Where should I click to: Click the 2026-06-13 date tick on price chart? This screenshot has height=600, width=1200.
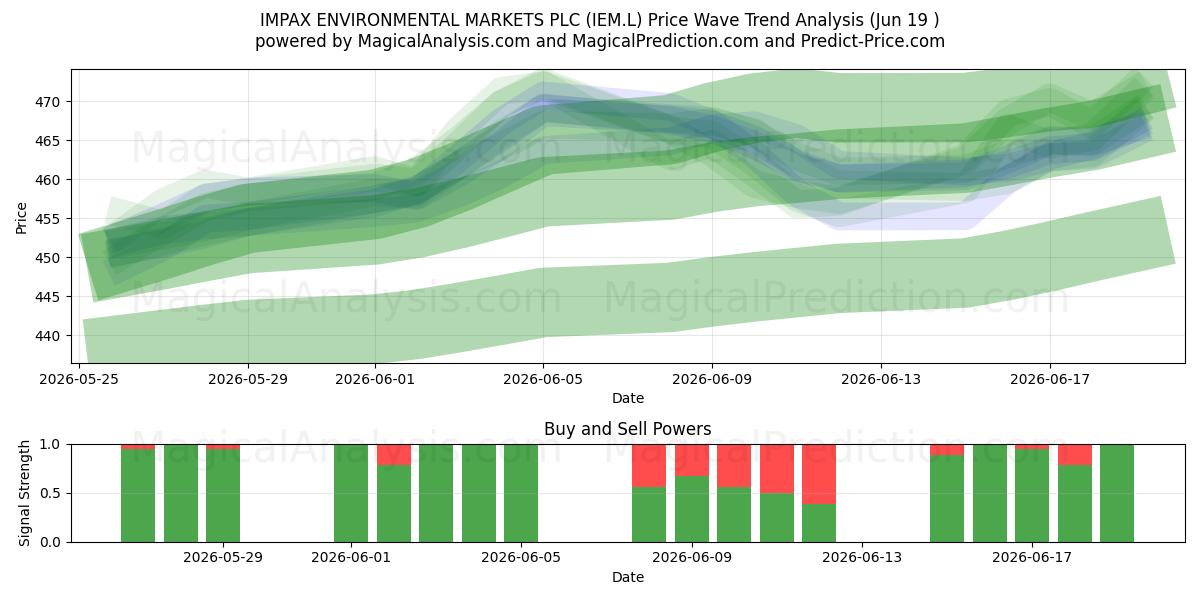881,379
